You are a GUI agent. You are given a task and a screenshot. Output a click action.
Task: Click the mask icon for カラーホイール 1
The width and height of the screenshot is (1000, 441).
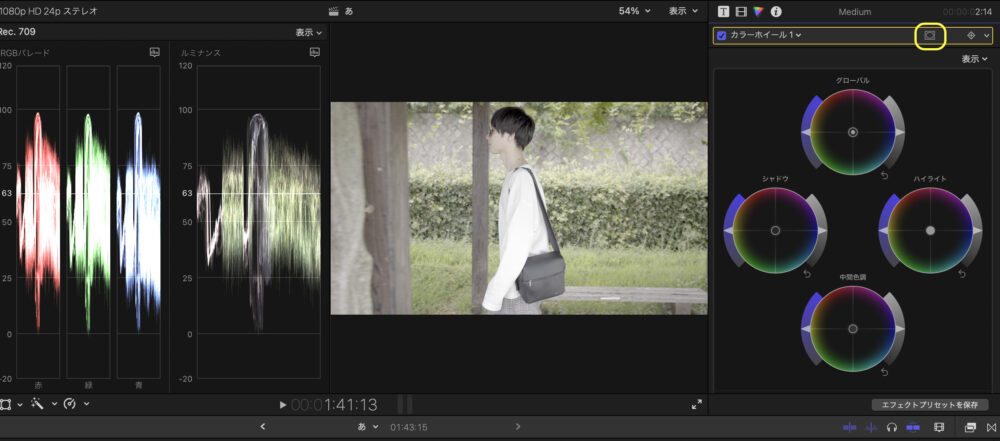[929, 35]
